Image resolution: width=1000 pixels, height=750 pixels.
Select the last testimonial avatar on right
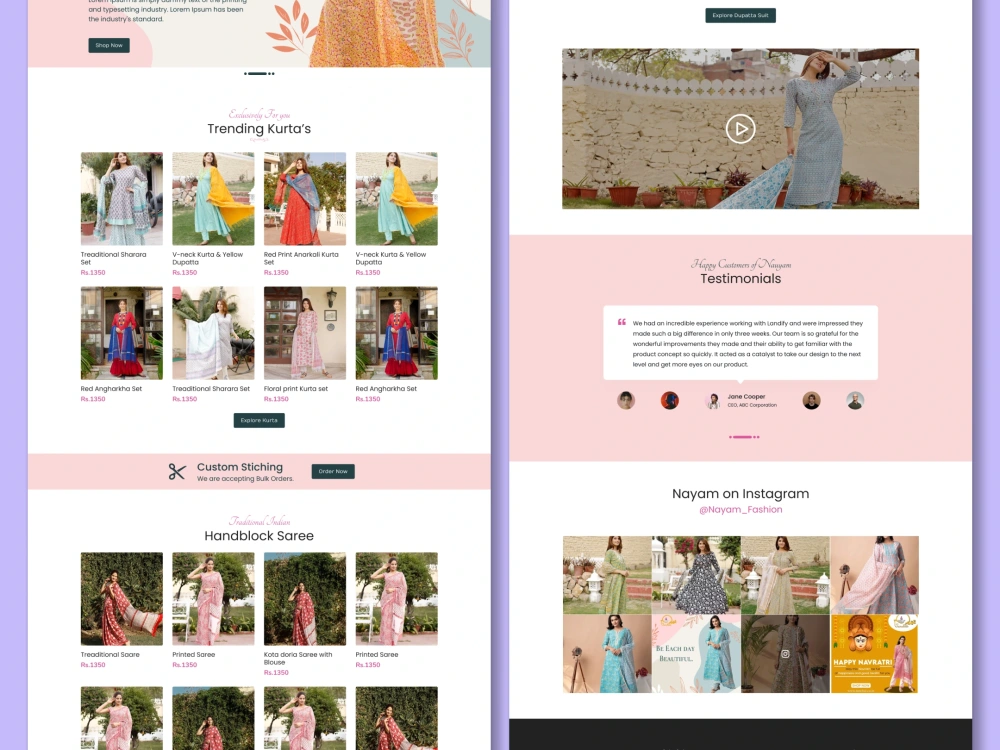click(855, 401)
